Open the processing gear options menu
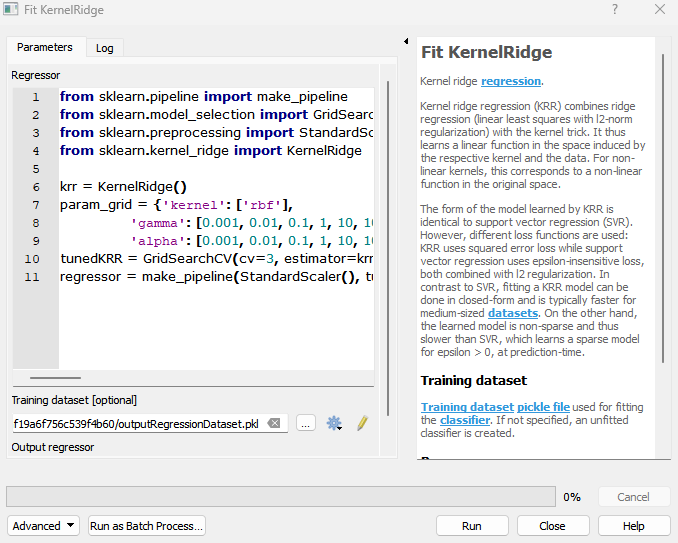This screenshot has height=543, width=678. (334, 423)
